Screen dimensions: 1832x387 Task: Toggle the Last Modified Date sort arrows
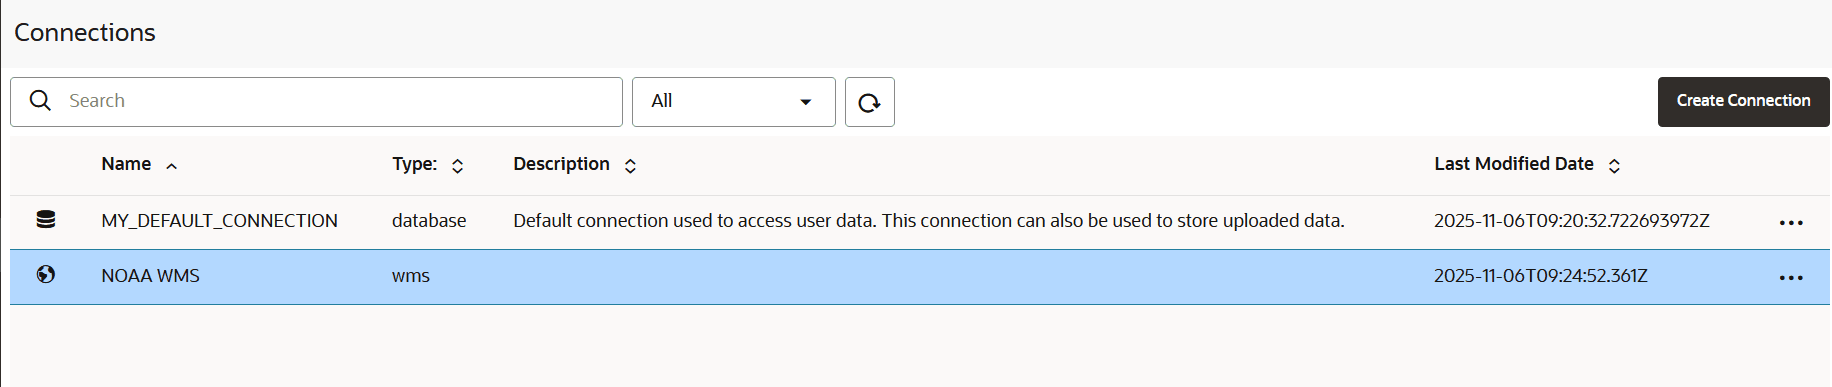point(1614,166)
